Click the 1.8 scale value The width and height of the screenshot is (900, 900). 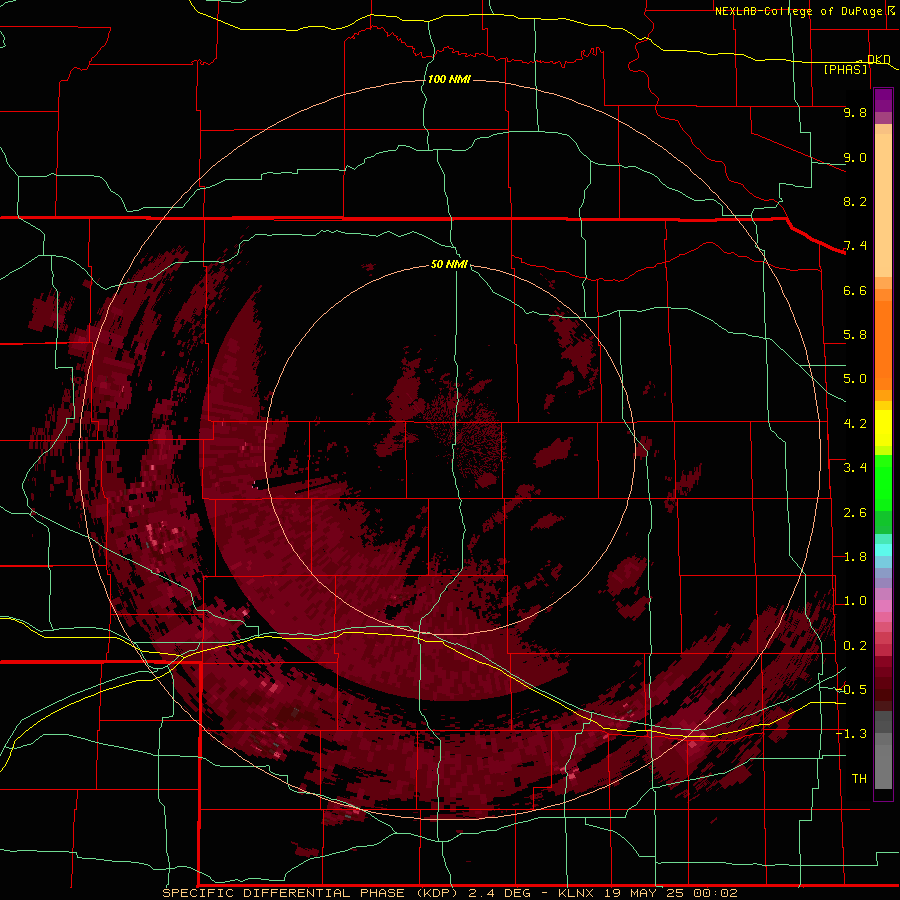tap(855, 557)
